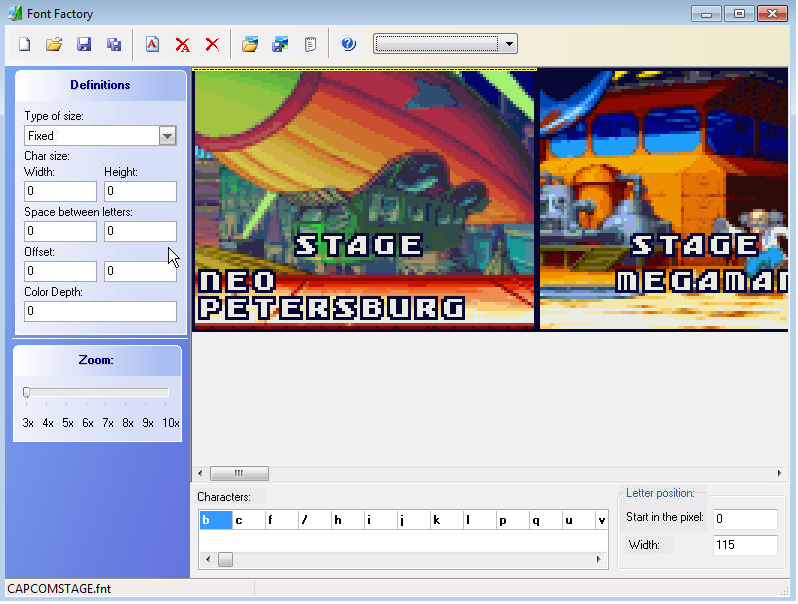Click the save-all multiple disks icon
This screenshot has width=798, height=604.
[114, 44]
